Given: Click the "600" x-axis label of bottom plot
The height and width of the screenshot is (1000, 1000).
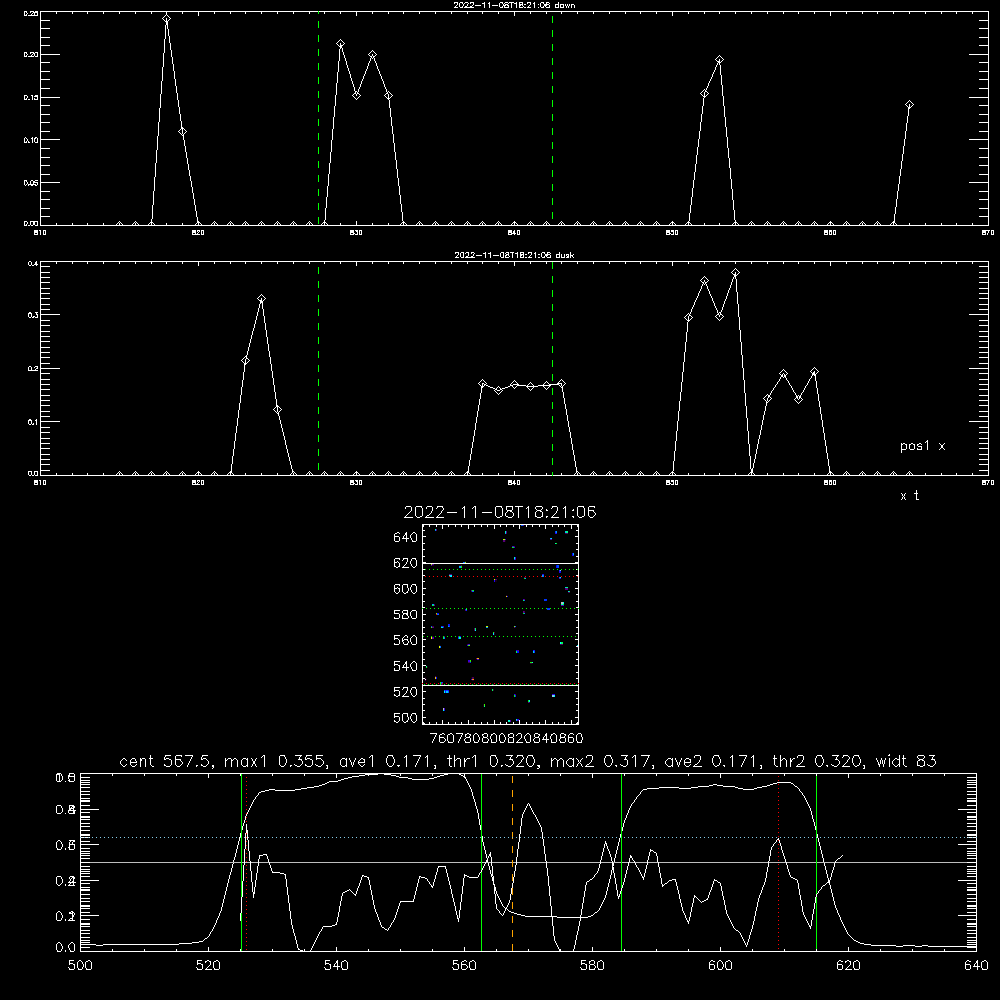Looking at the screenshot, I should click(721, 966).
